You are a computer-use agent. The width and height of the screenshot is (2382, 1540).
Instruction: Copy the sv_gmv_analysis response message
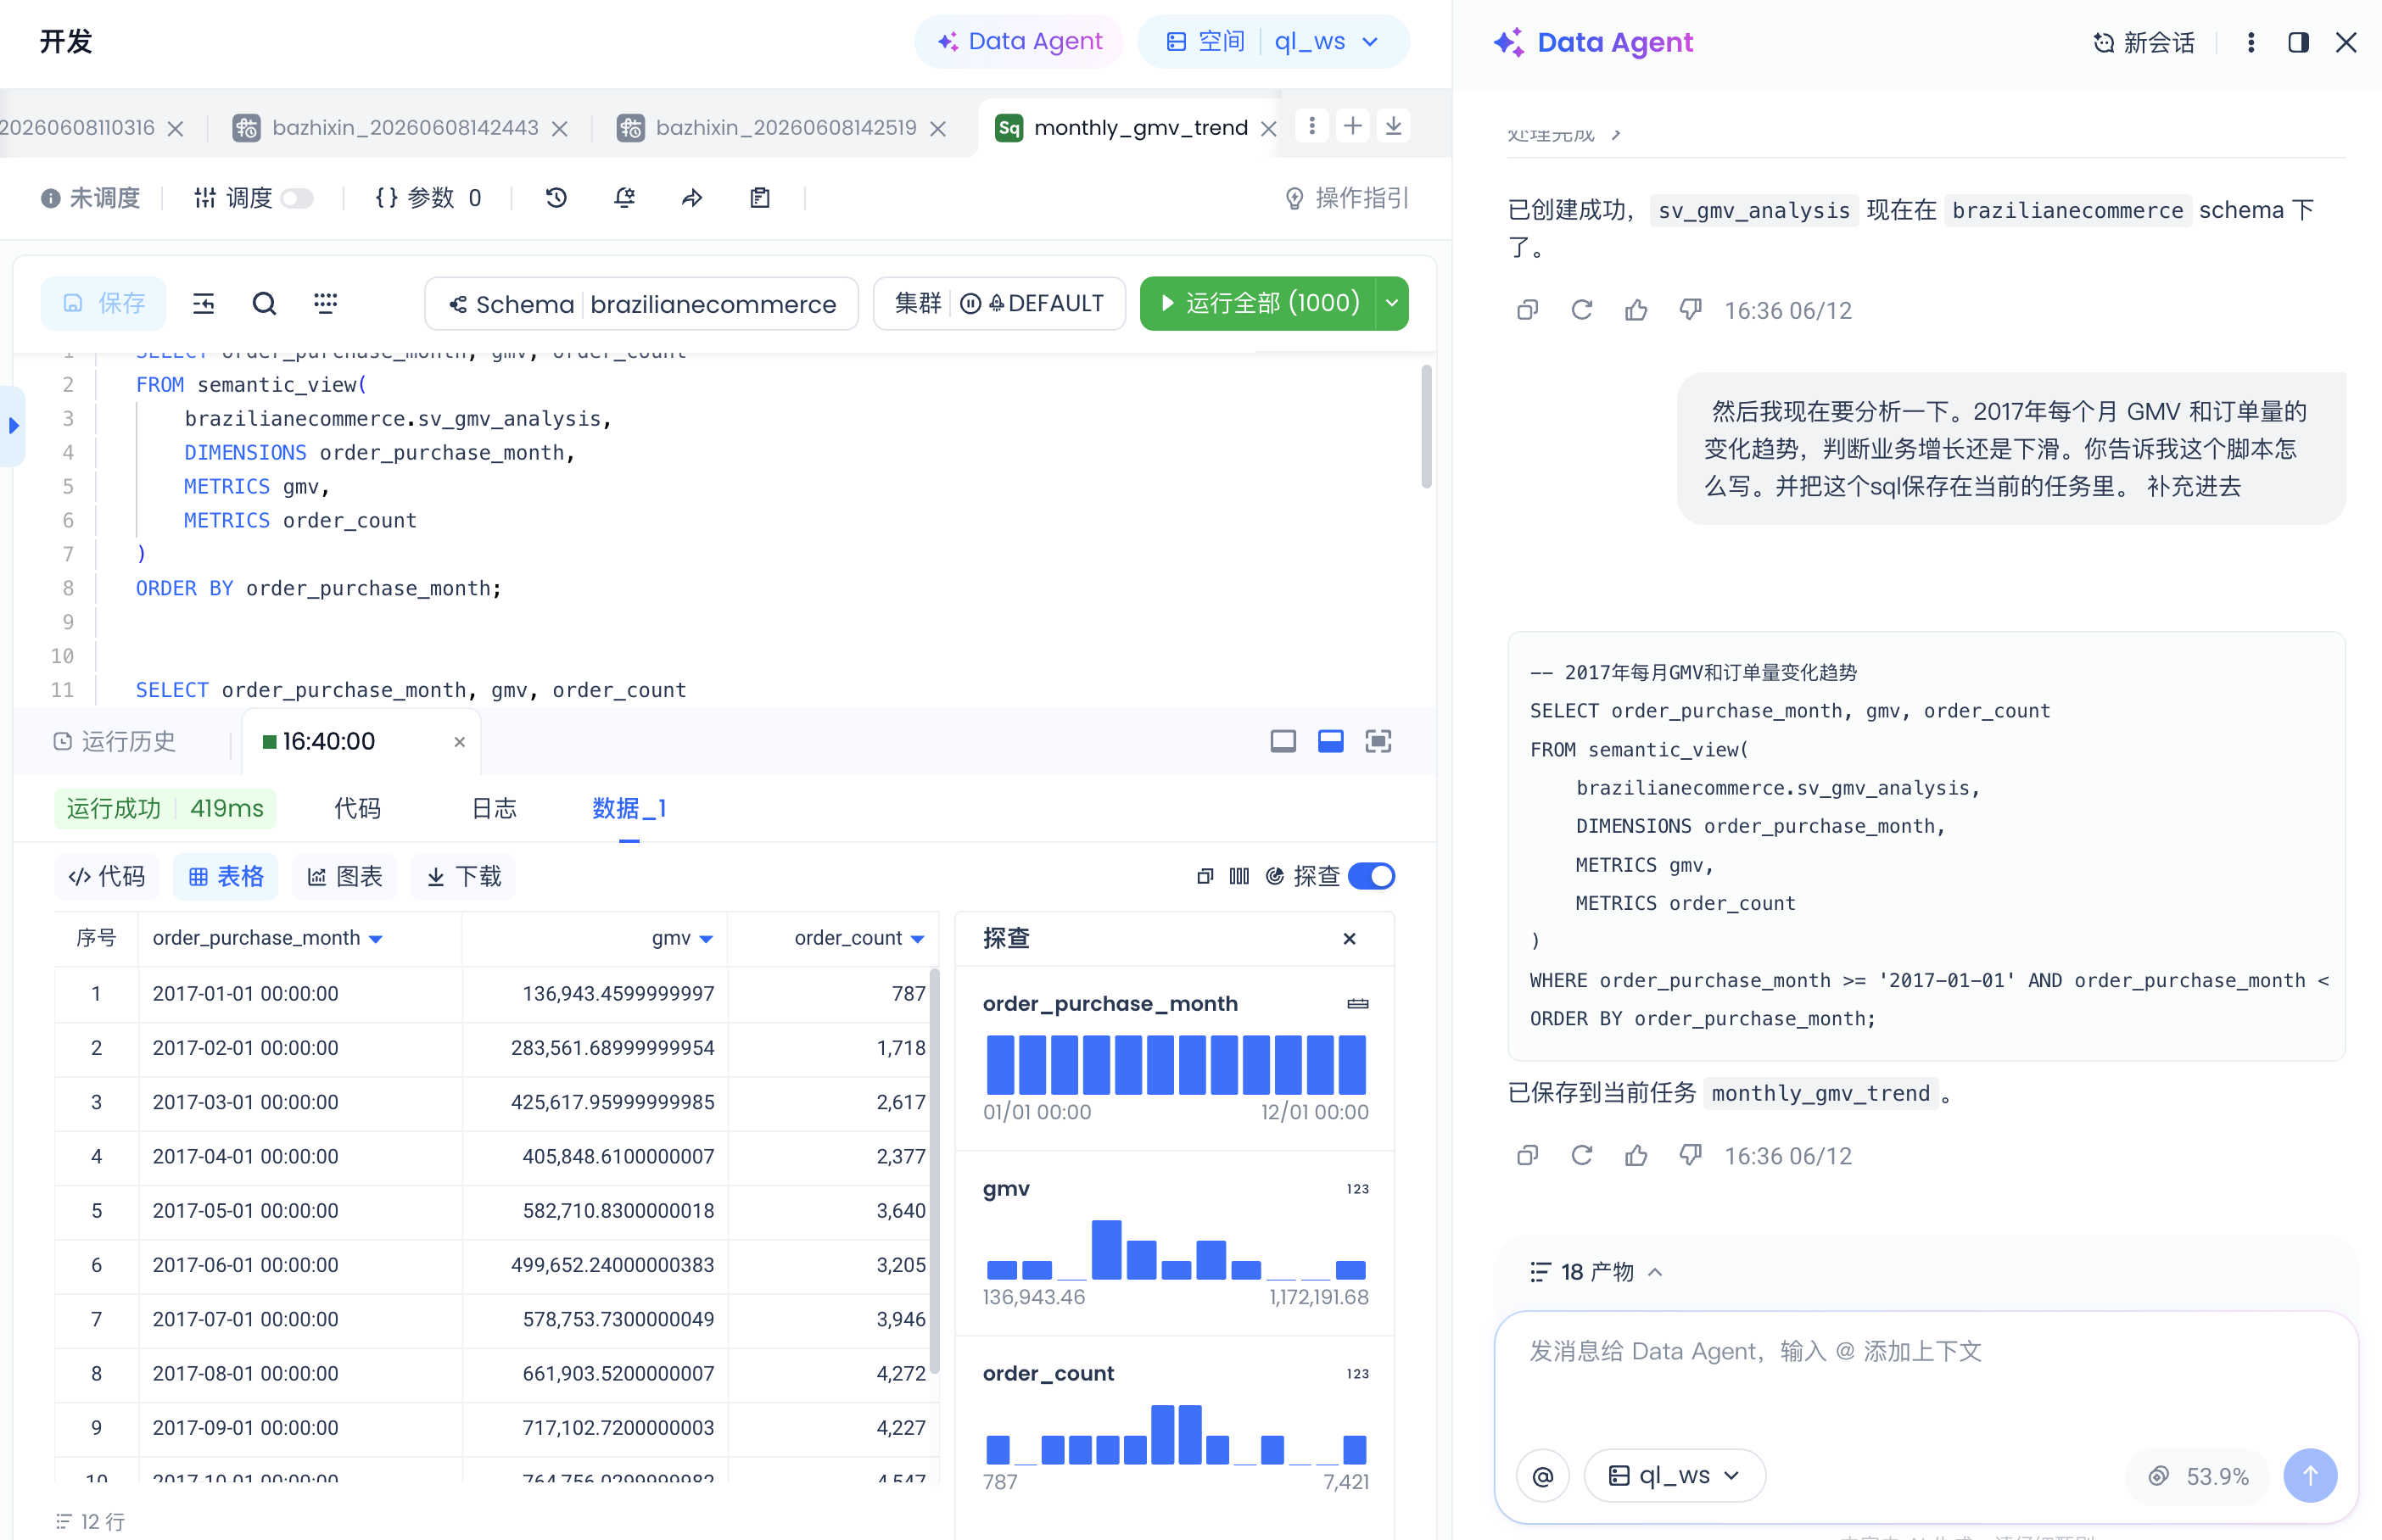coord(1527,310)
